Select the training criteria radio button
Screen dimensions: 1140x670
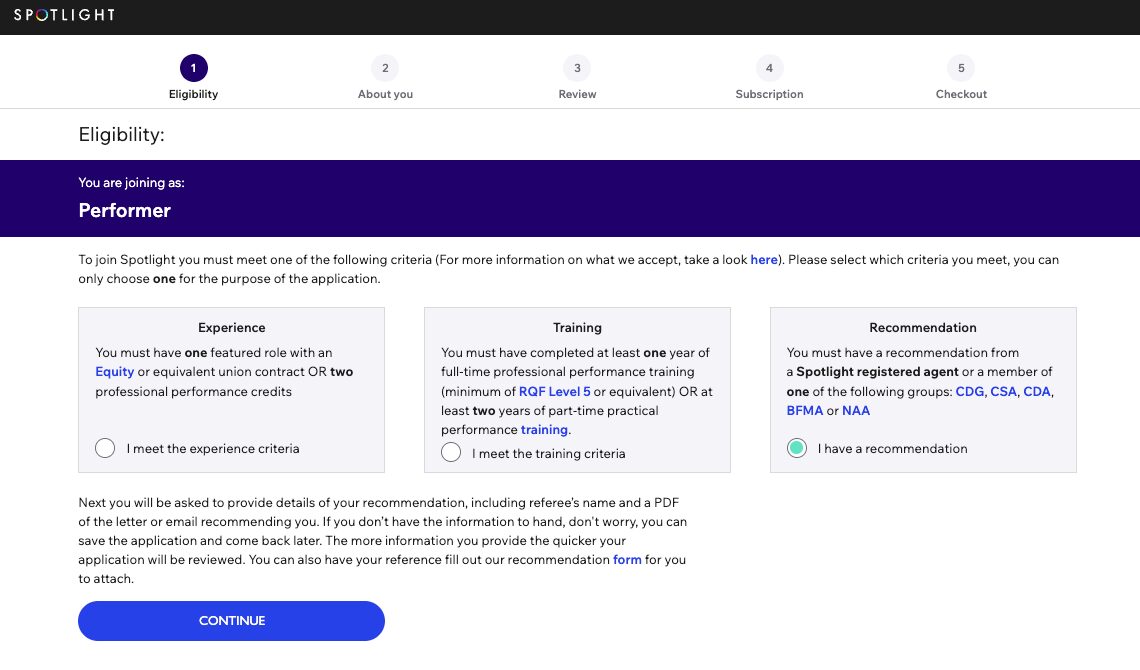click(451, 452)
